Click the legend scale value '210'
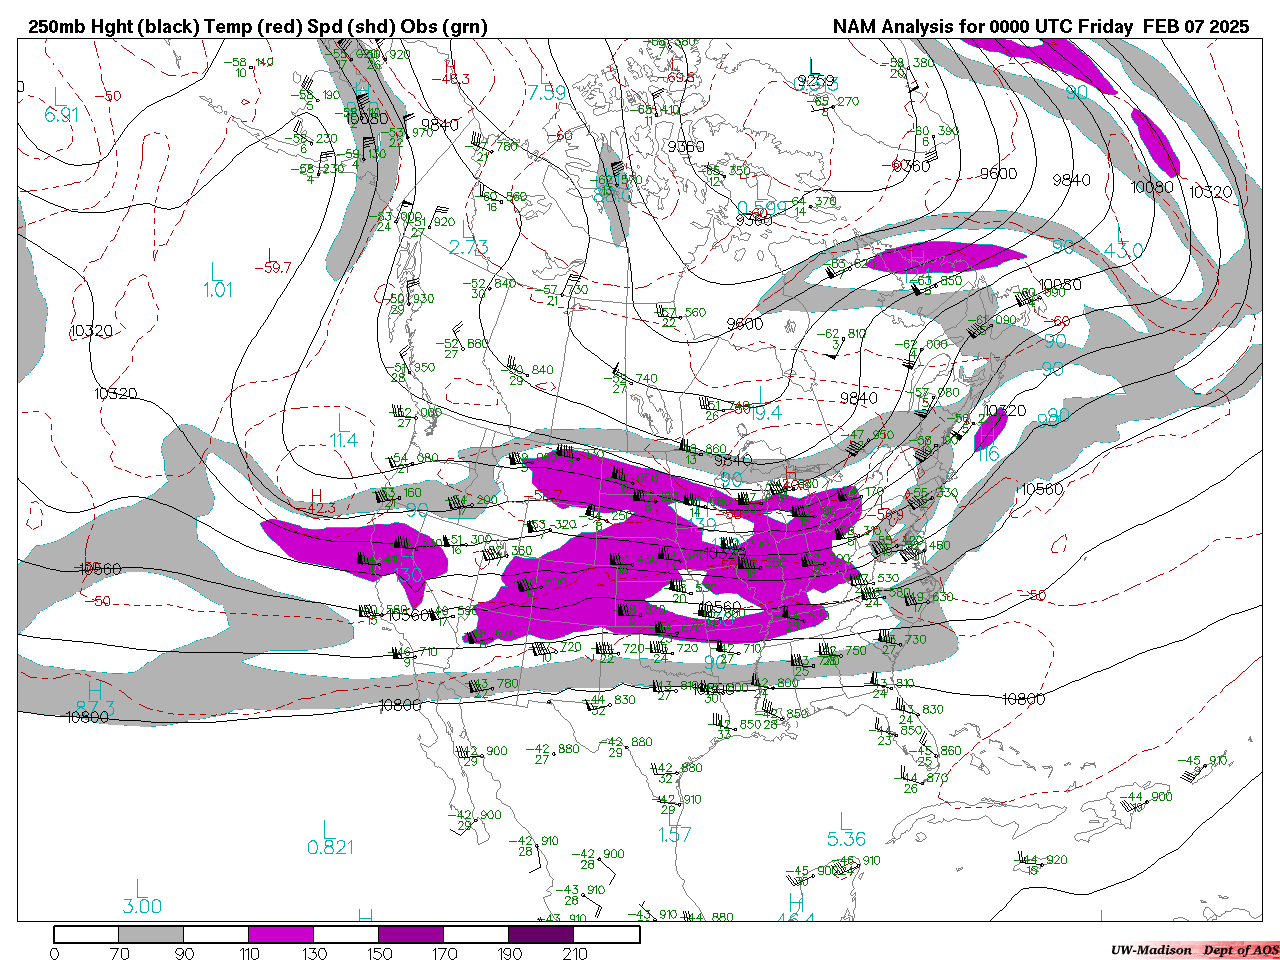Screen dimensions: 1280x960 pyautogui.click(x=575, y=953)
